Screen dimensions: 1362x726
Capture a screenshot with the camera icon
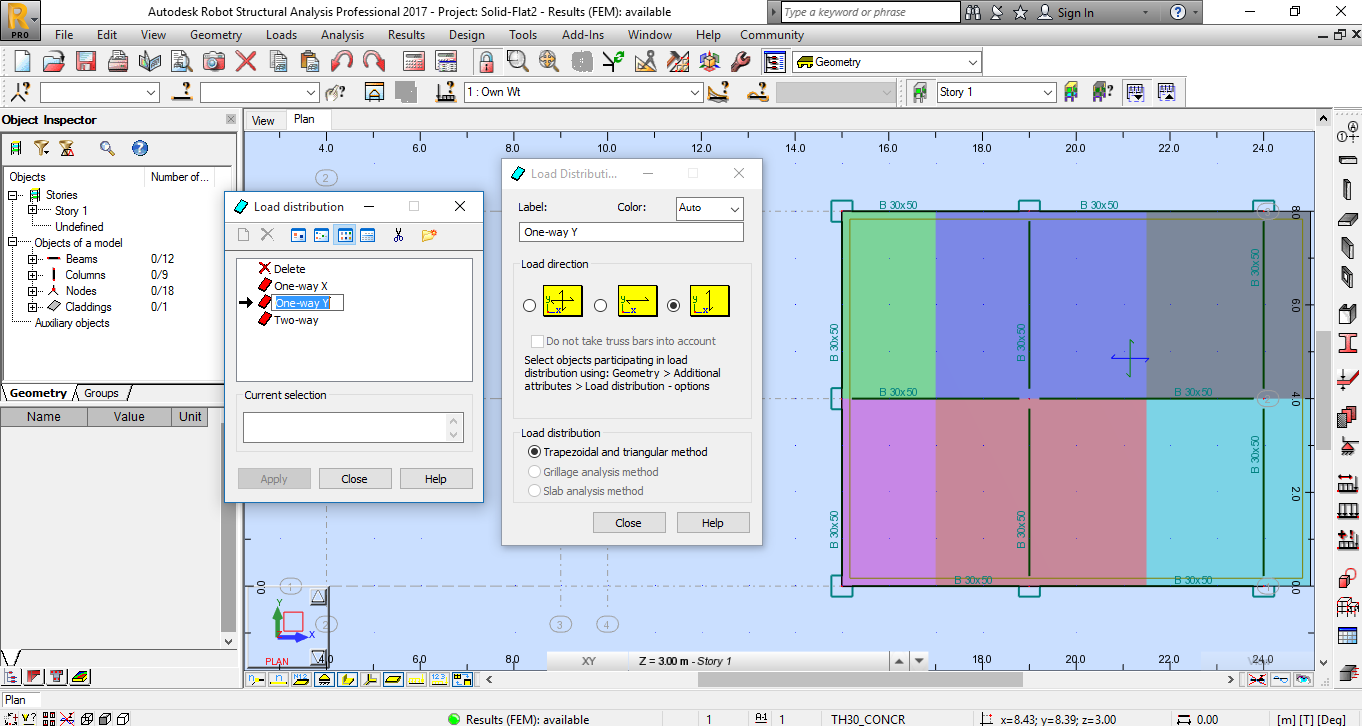point(214,61)
